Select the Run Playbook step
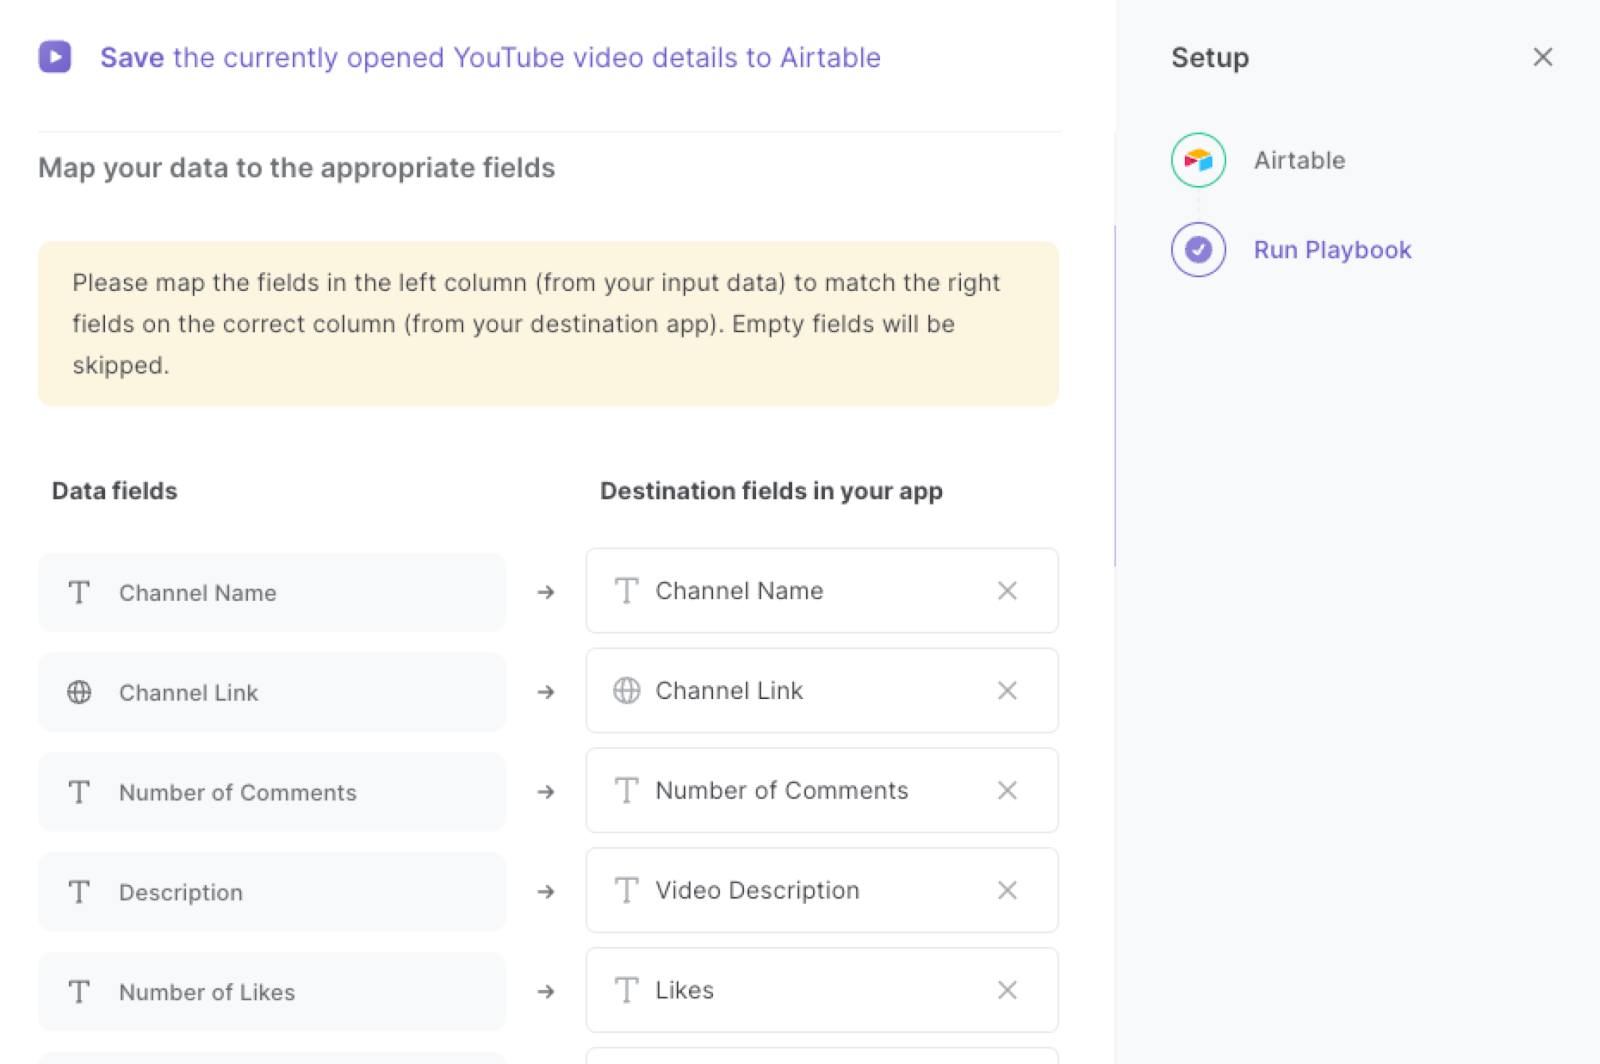Image resolution: width=1600 pixels, height=1064 pixels. tap(1332, 250)
